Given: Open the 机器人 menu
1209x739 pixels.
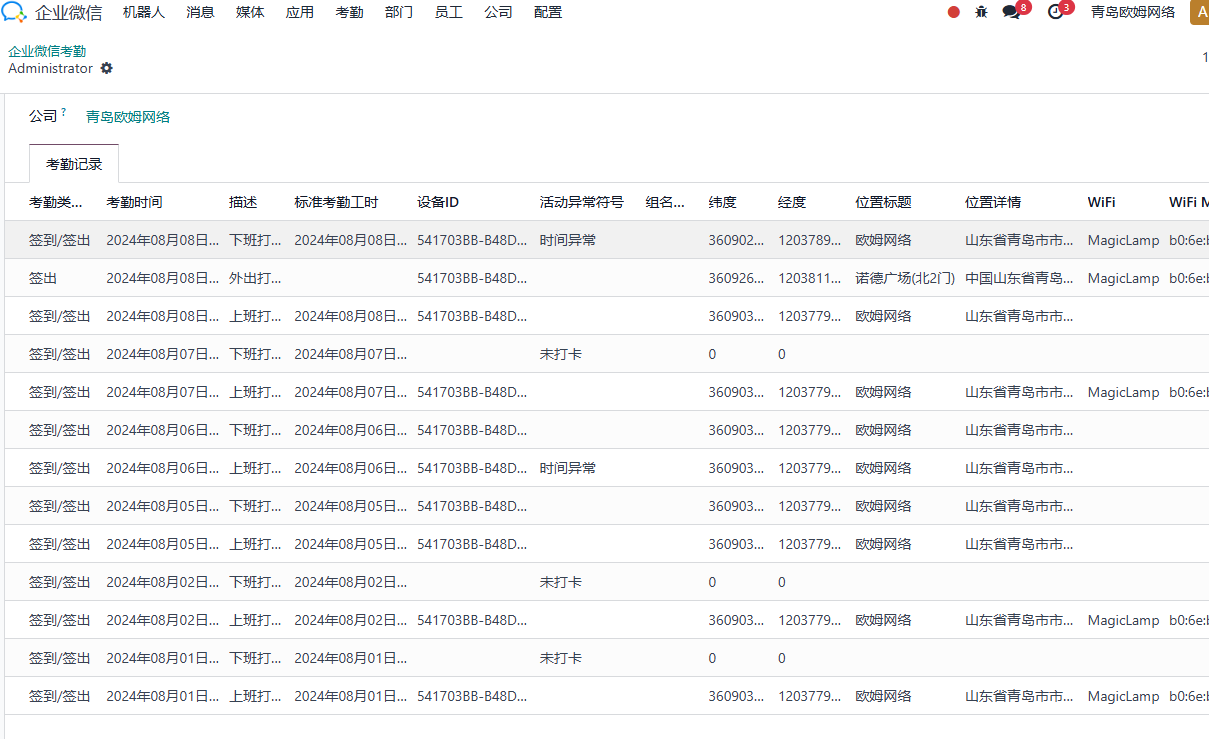Looking at the screenshot, I should click(x=144, y=12).
